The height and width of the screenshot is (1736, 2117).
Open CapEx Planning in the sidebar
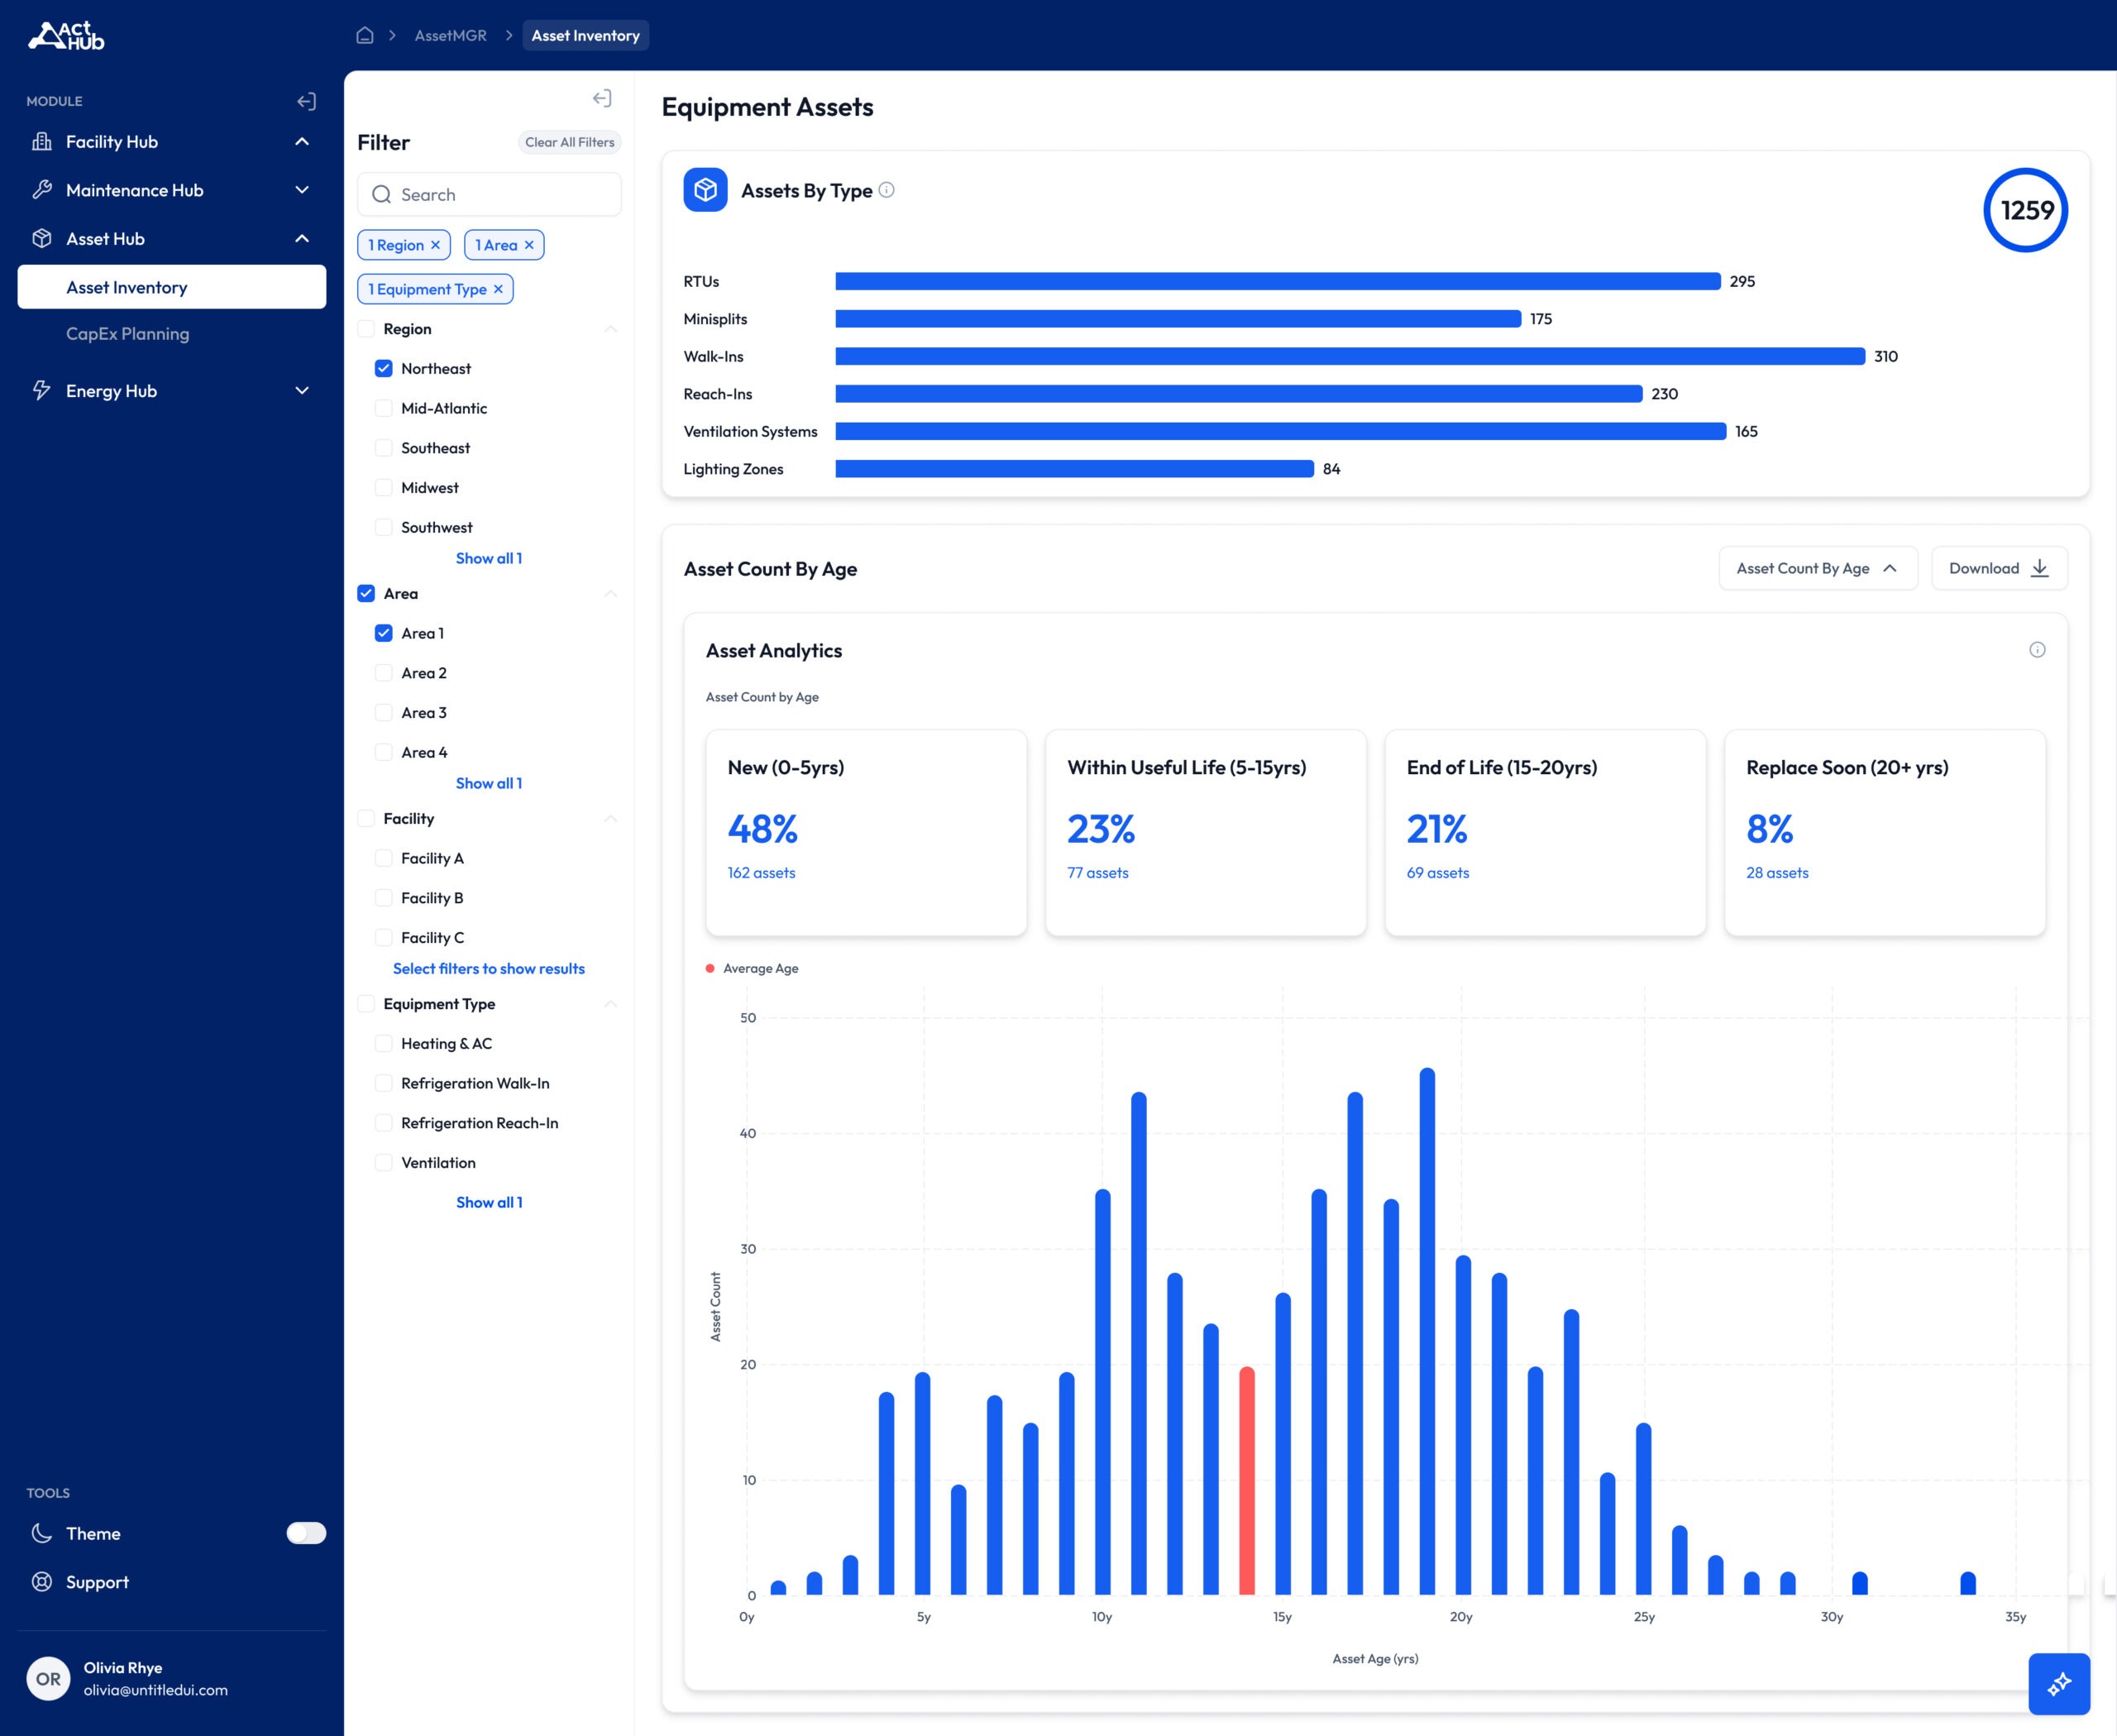[x=127, y=334]
